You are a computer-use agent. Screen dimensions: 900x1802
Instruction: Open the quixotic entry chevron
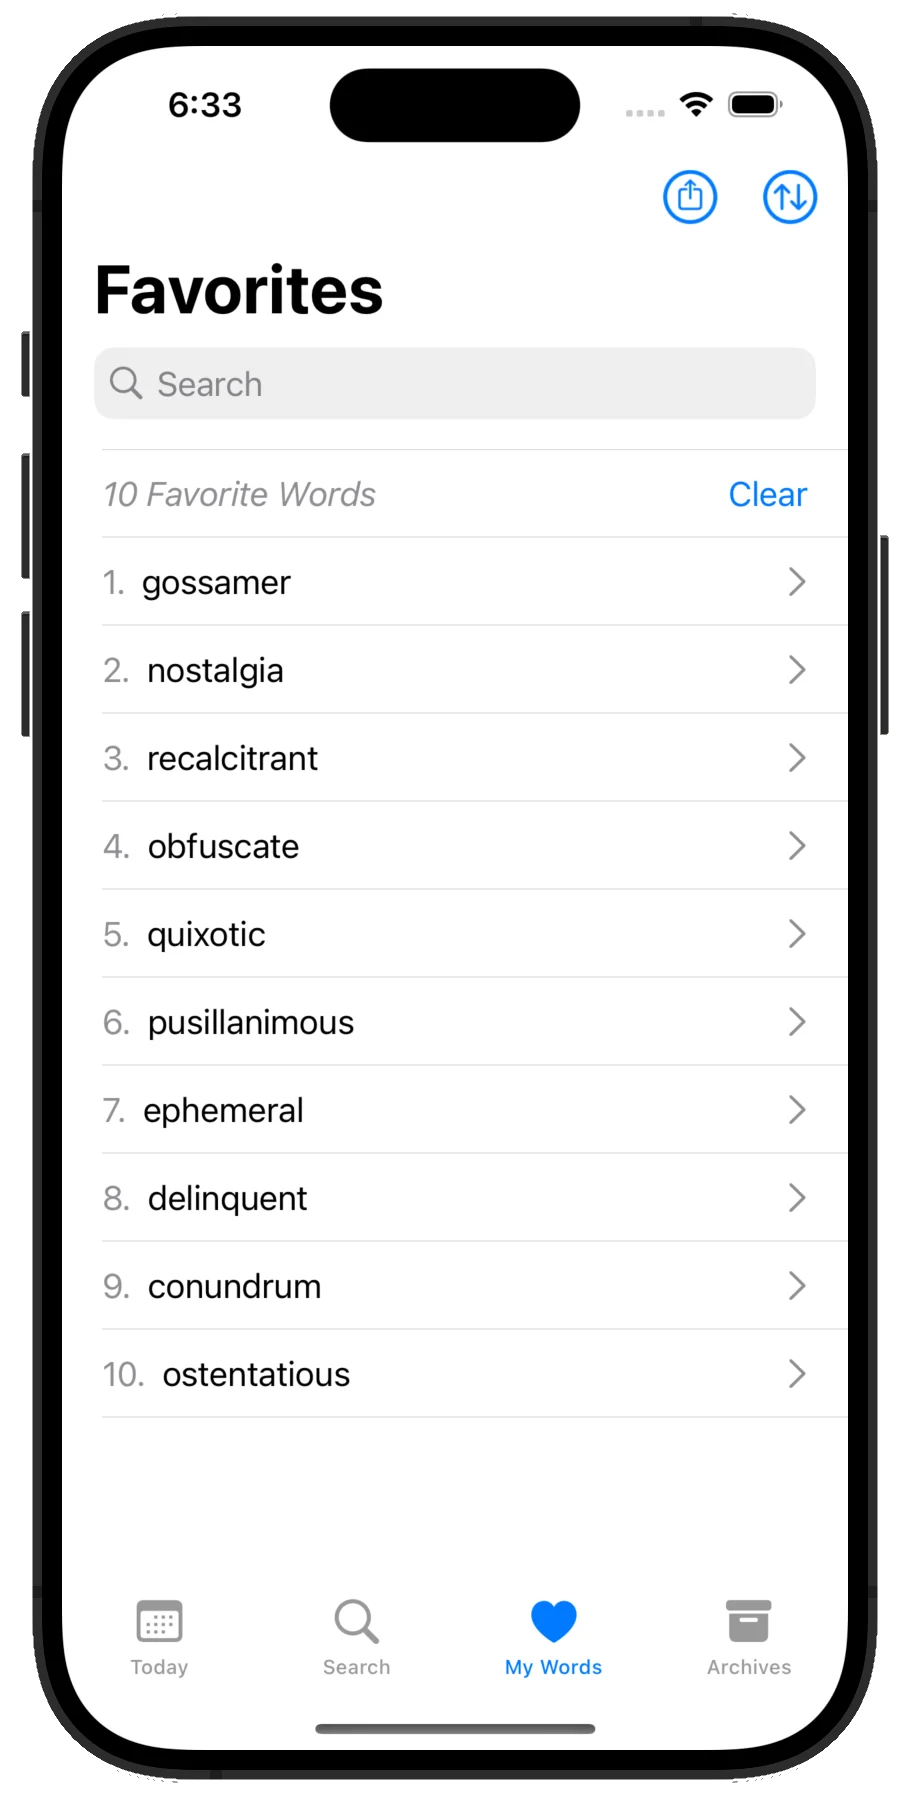pyautogui.click(x=797, y=933)
